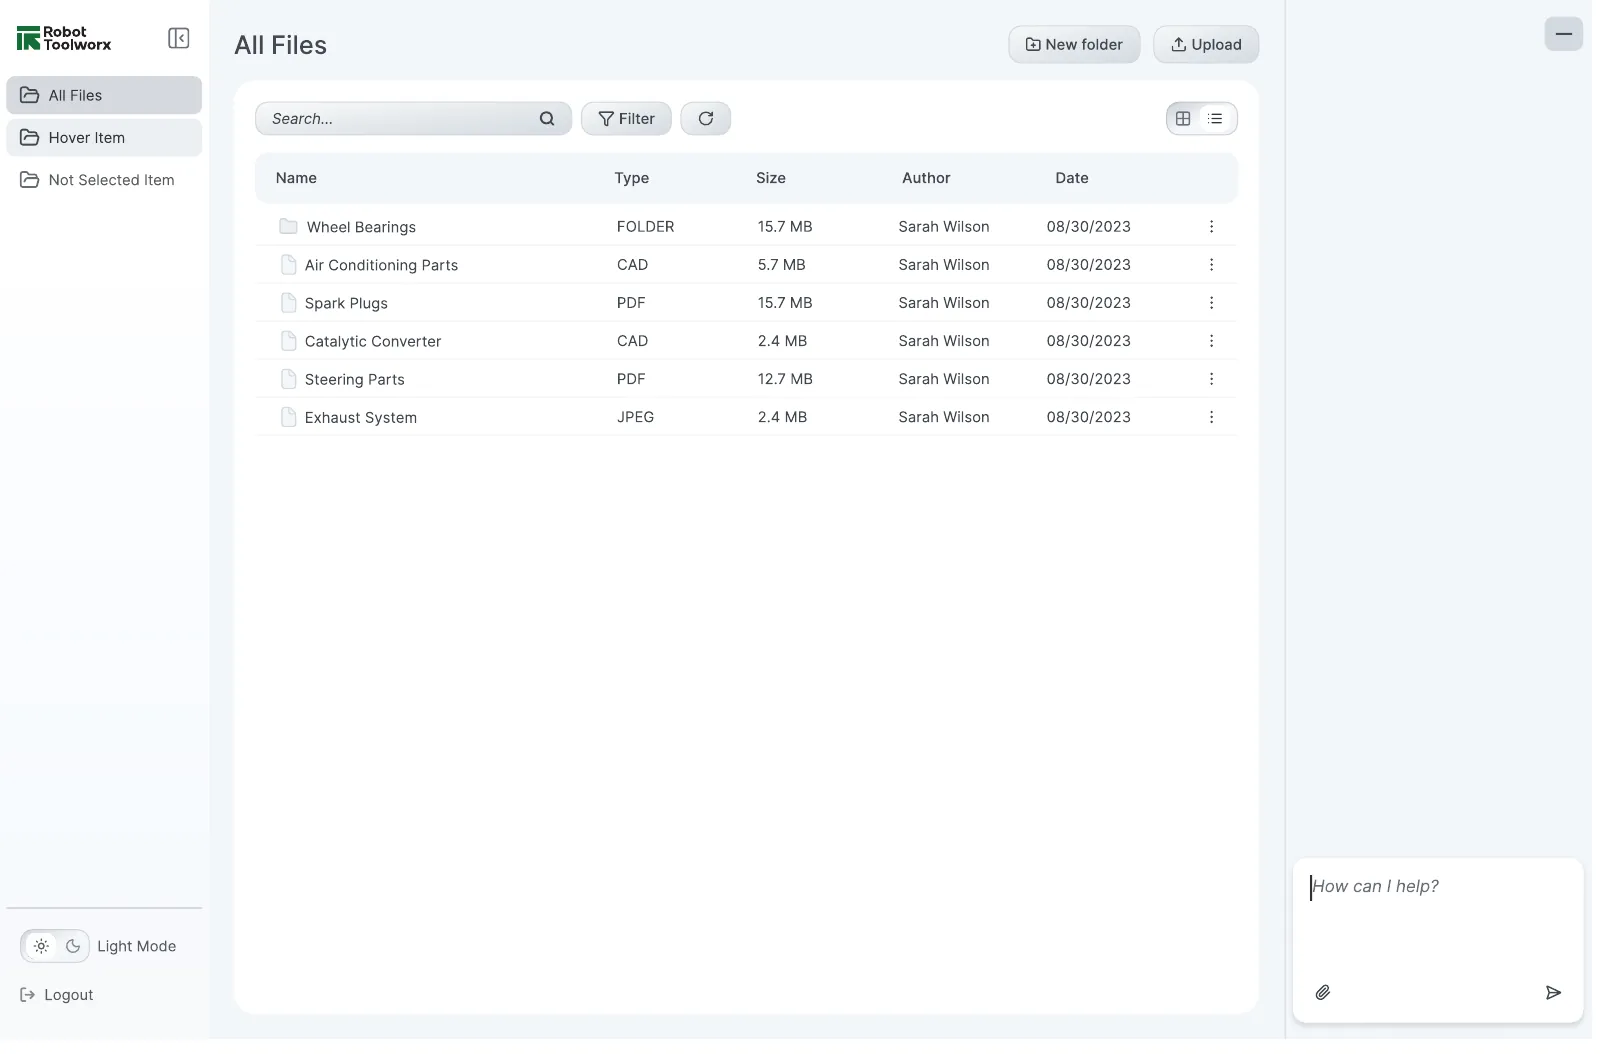This screenshot has width=1600, height=1054.
Task: Click the Steering Parts file icon
Action: [x=288, y=378]
